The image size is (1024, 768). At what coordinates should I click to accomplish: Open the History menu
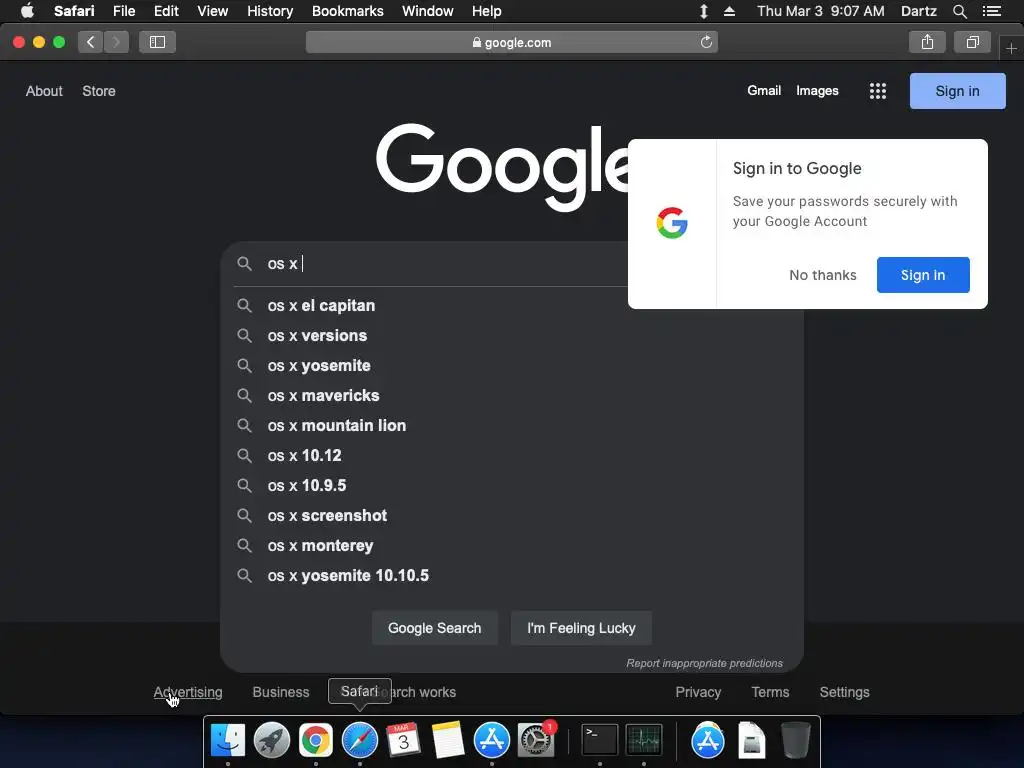point(270,11)
